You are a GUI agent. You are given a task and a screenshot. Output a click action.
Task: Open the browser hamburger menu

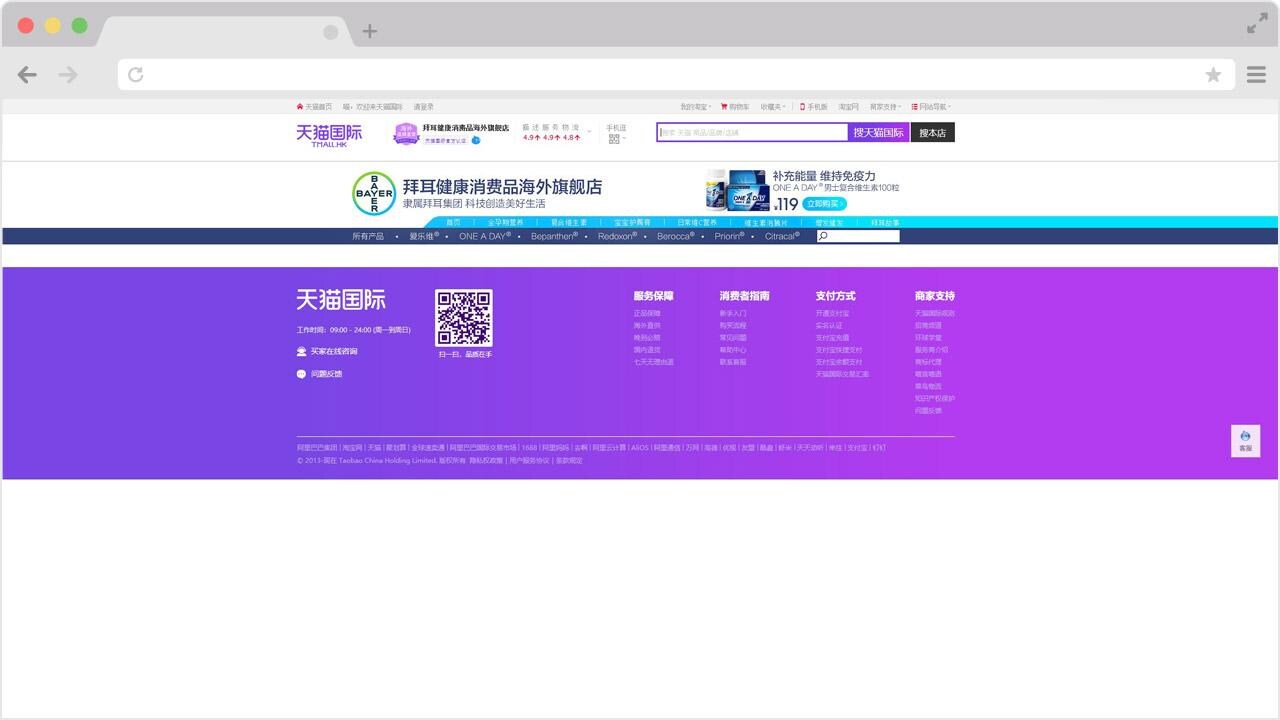click(1256, 75)
